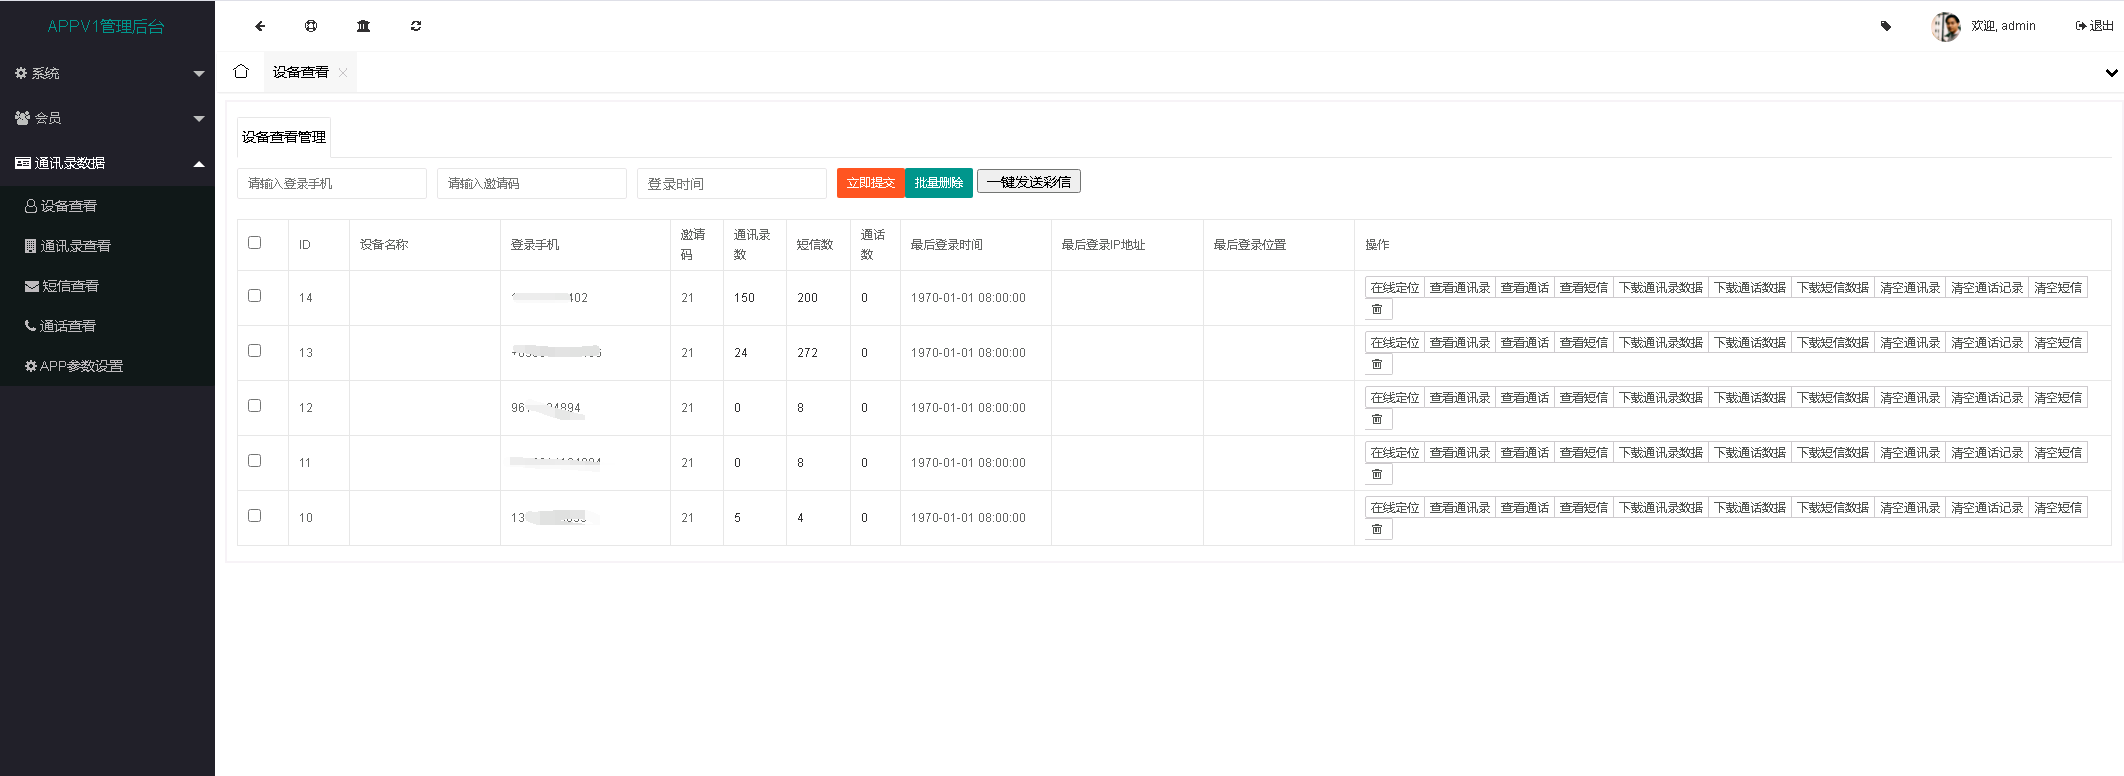Collapse the 通讯录数据 sidebar menu
Screen dimensions: 2124x776
click(107, 163)
